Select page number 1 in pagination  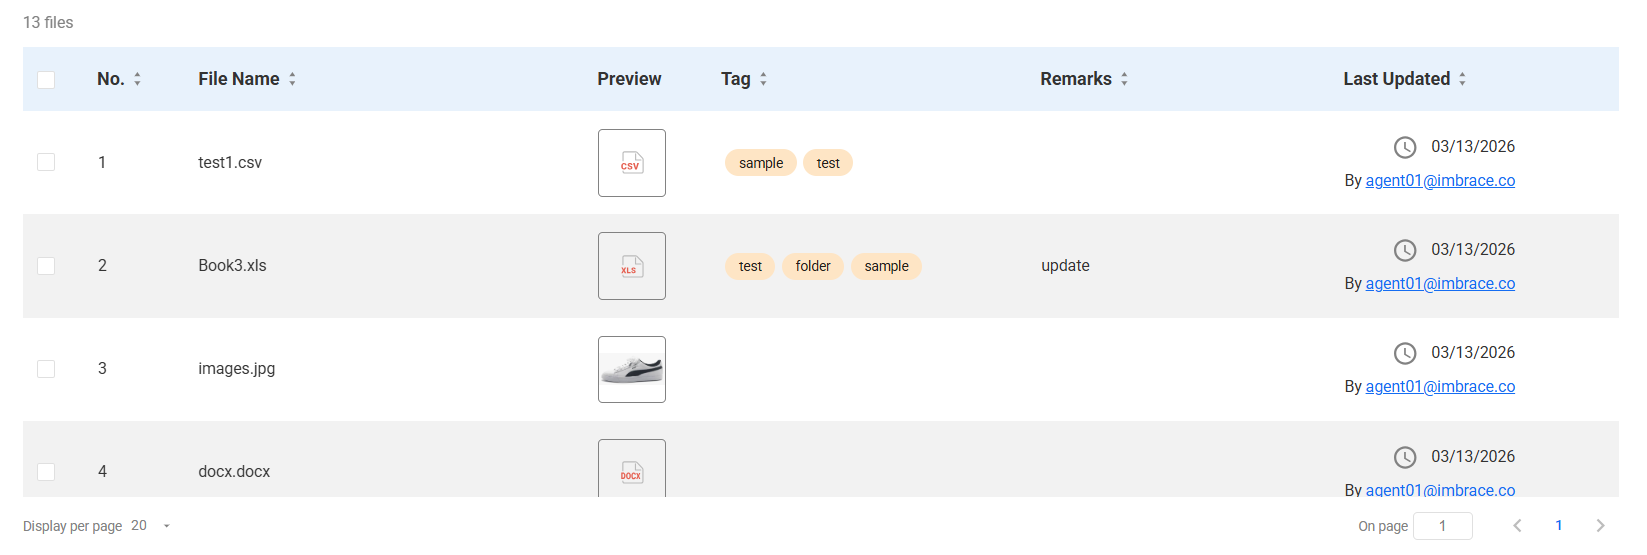point(1558,526)
